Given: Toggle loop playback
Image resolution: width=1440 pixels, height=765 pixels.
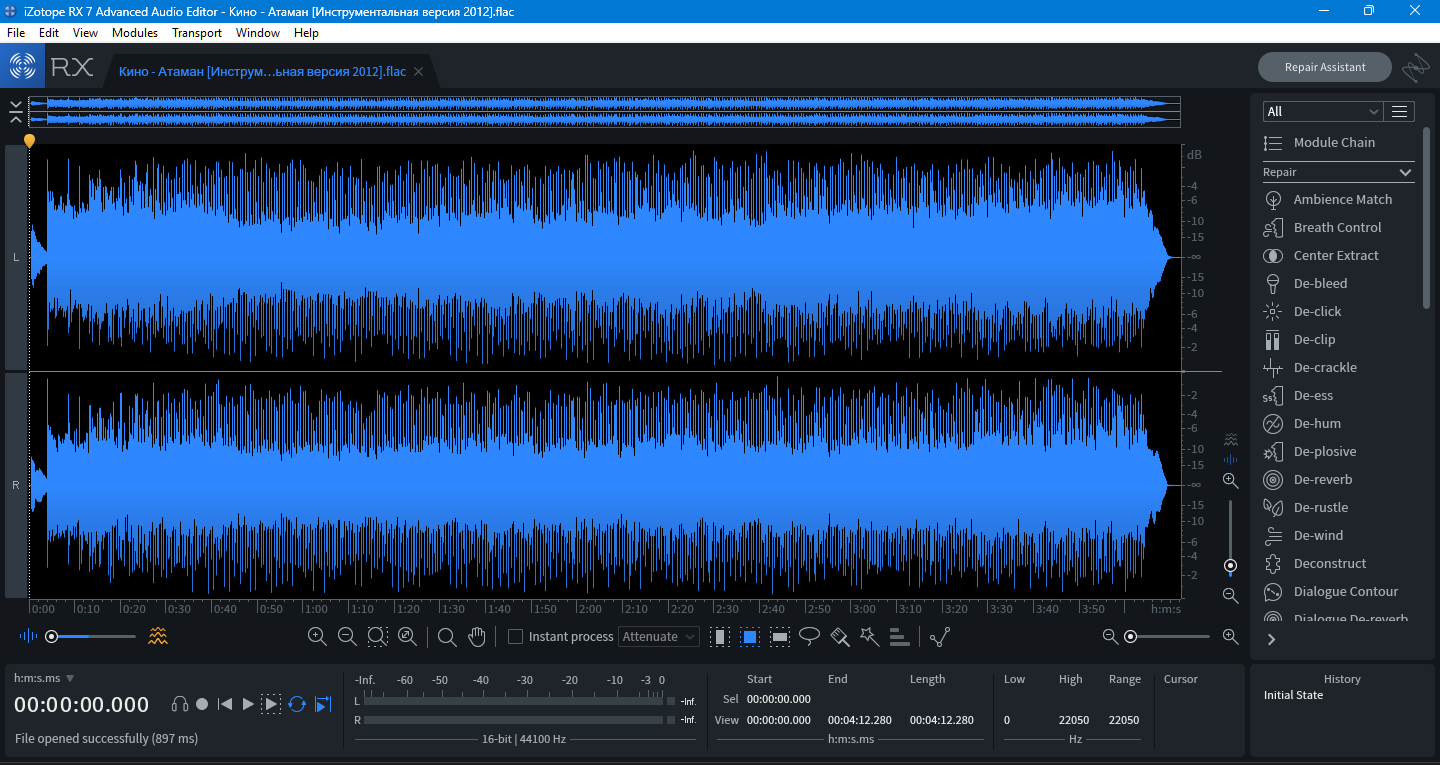Looking at the screenshot, I should tap(297, 704).
